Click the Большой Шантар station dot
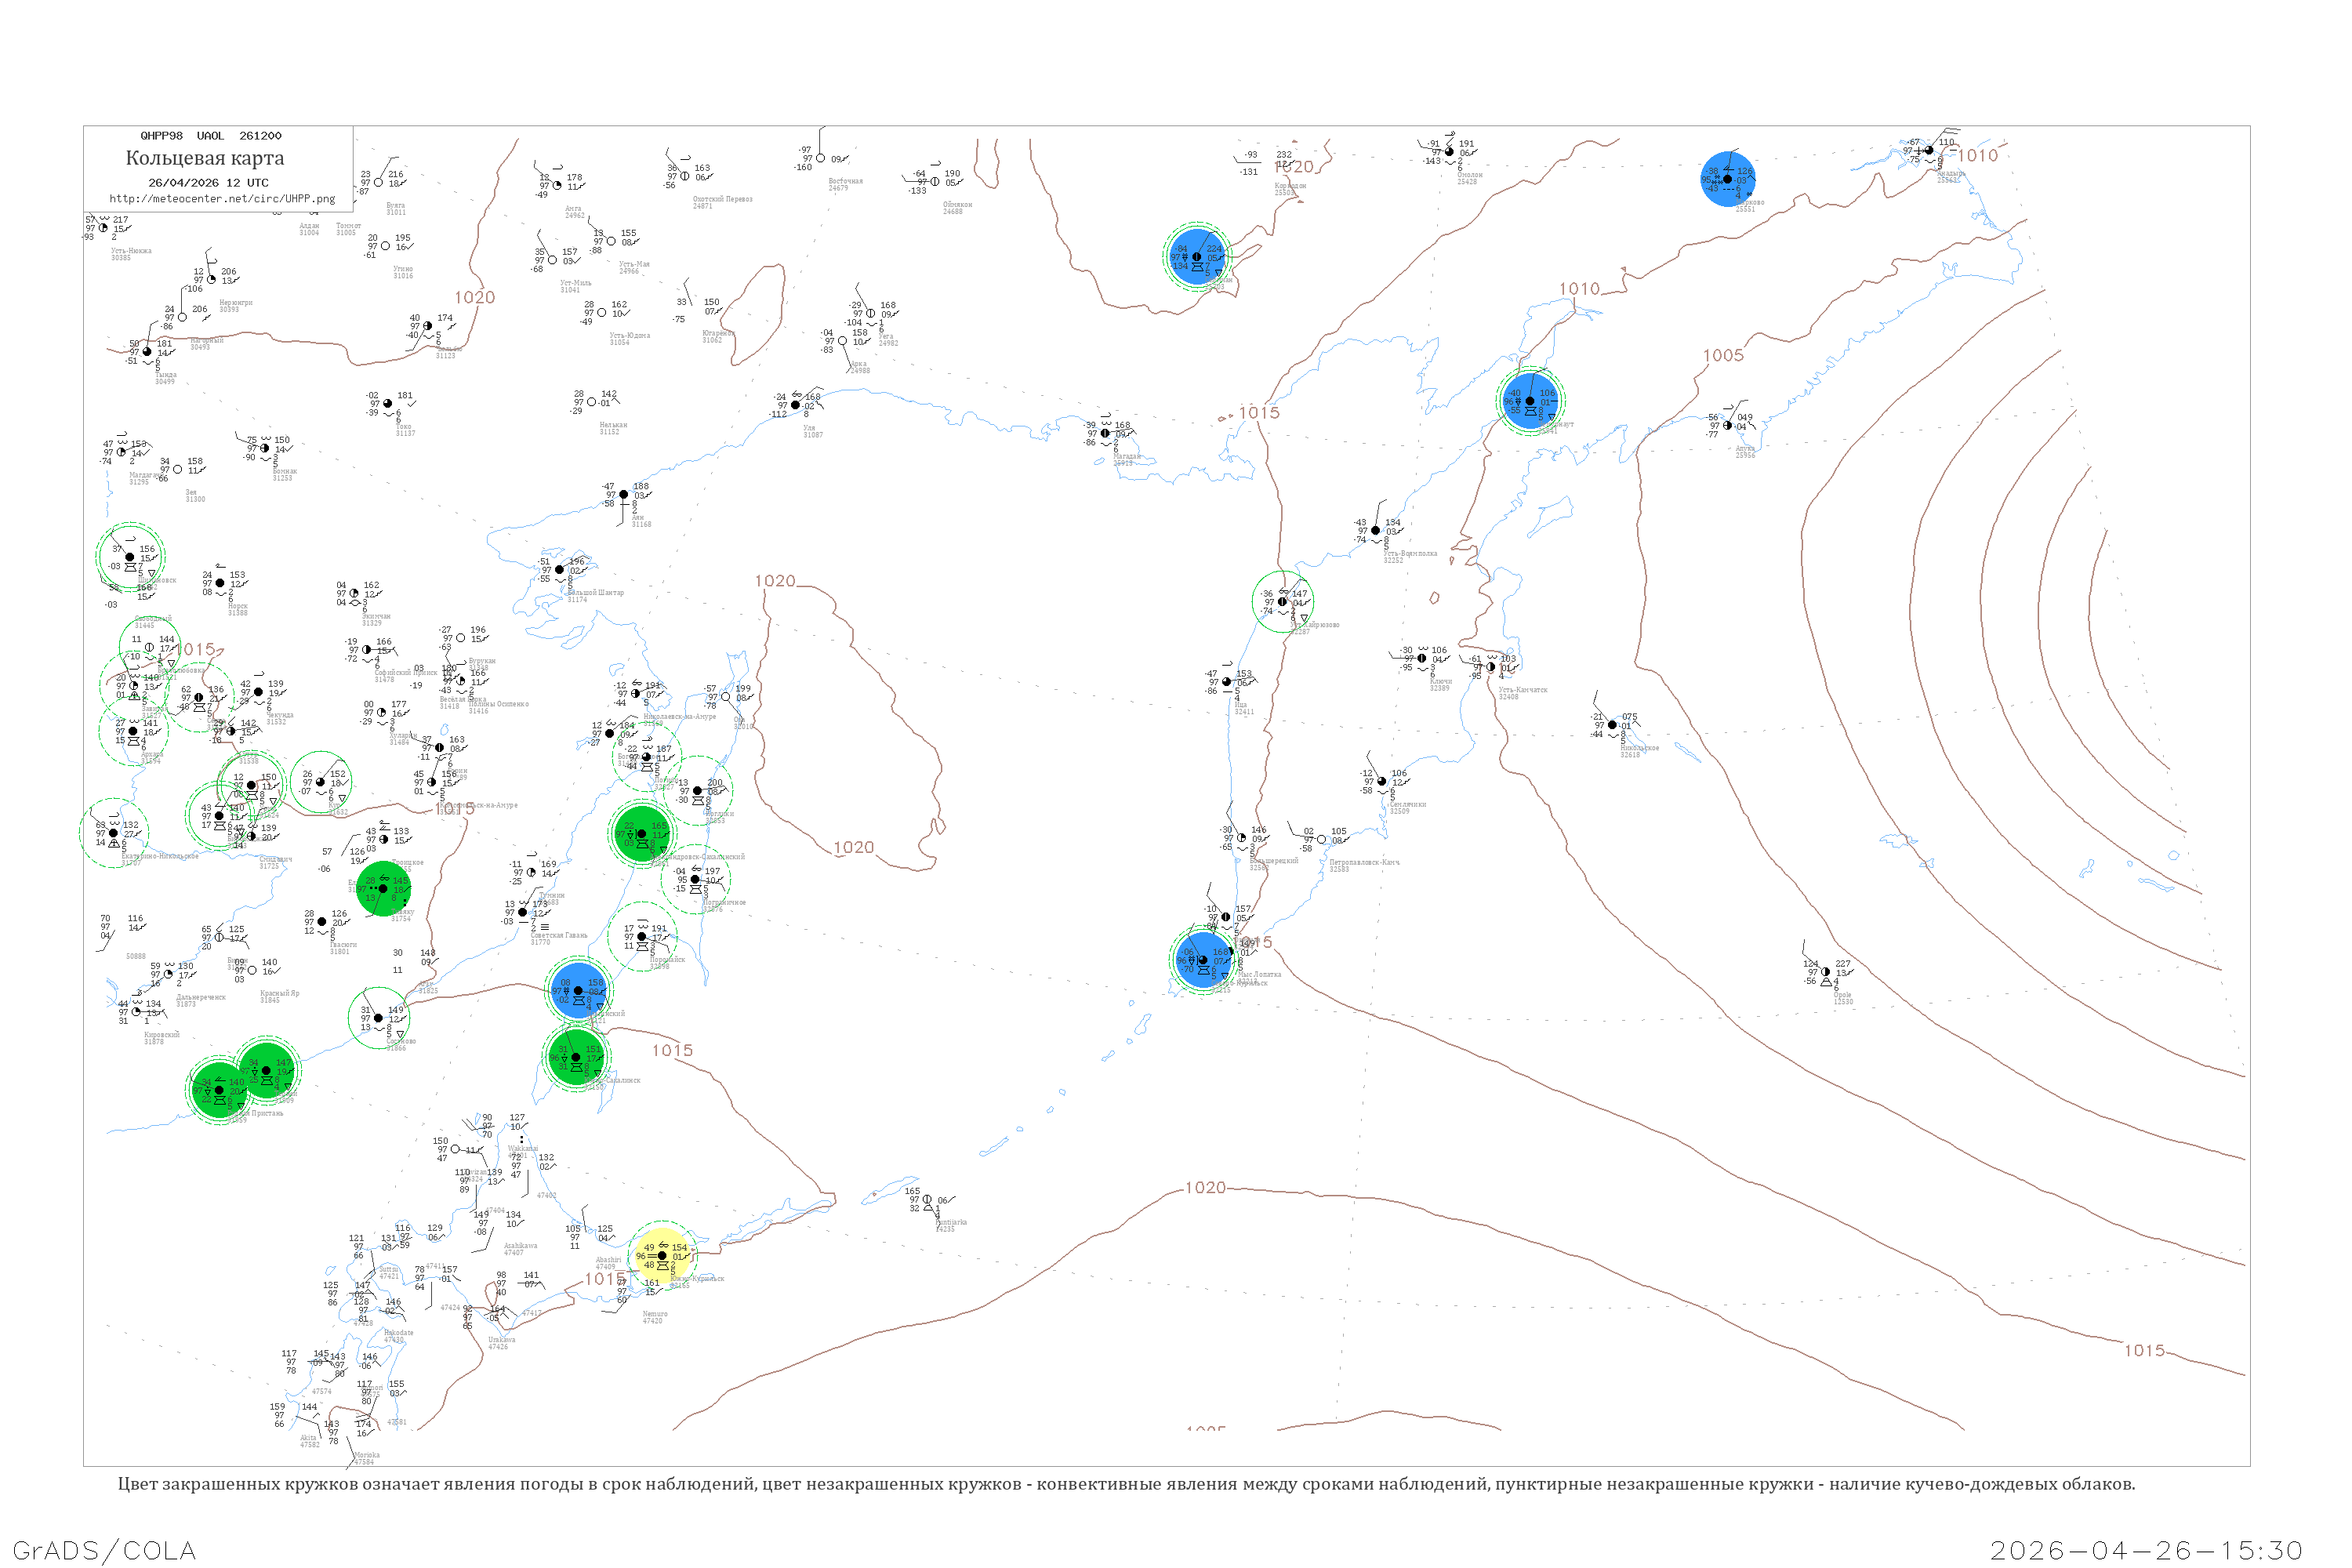Screen dimensions: 2352x1568 (560, 570)
